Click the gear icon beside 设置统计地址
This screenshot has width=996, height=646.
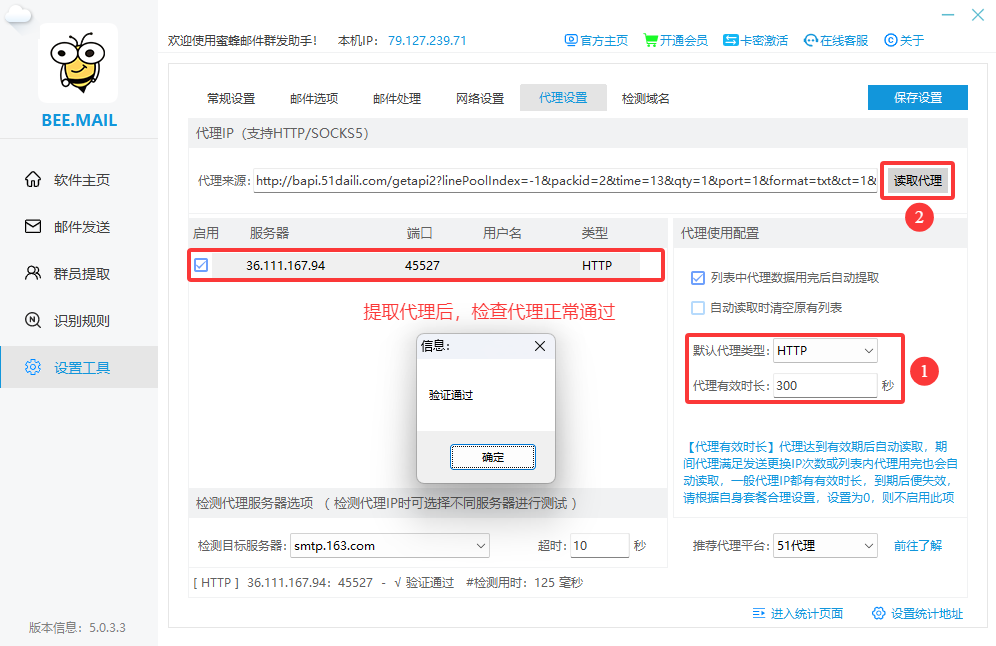tap(878, 613)
